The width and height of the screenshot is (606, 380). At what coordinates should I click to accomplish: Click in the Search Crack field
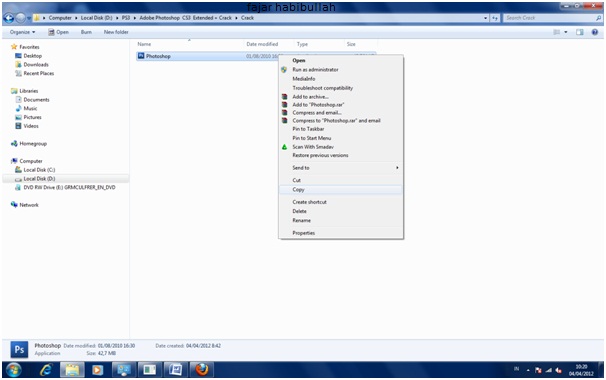tap(553, 18)
